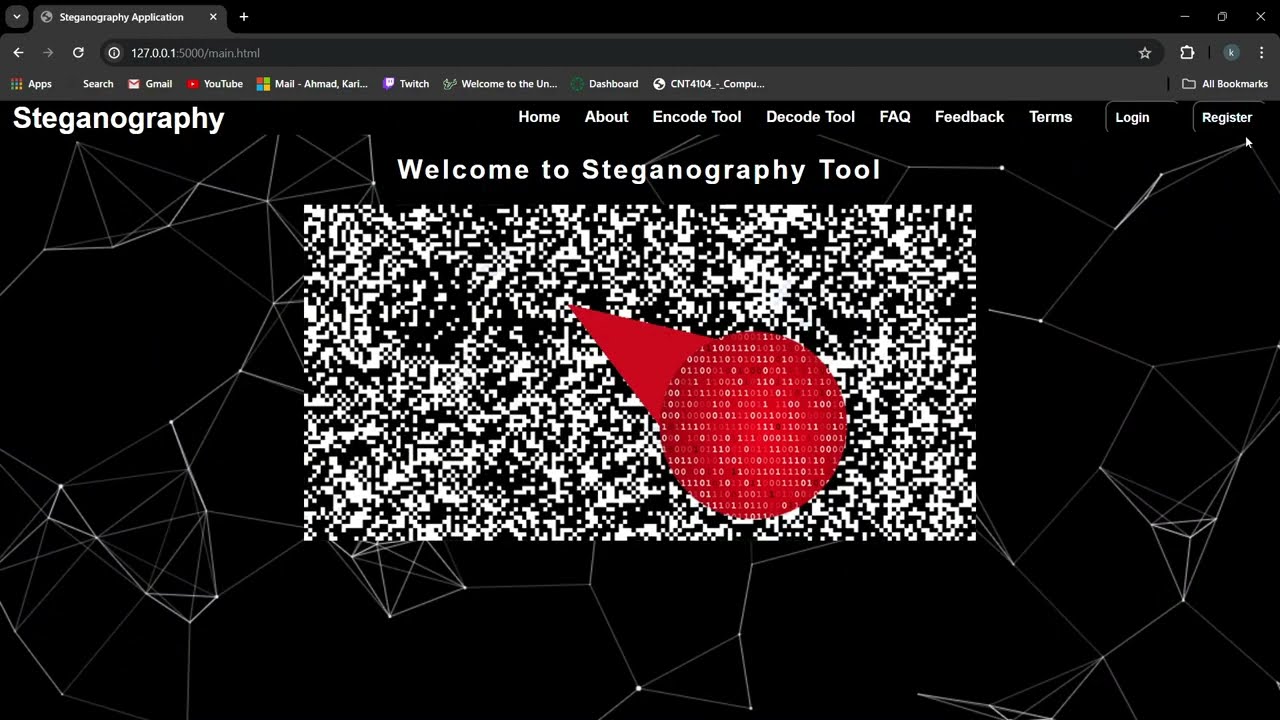
Task: Open the FAQ nav link
Action: coord(895,117)
